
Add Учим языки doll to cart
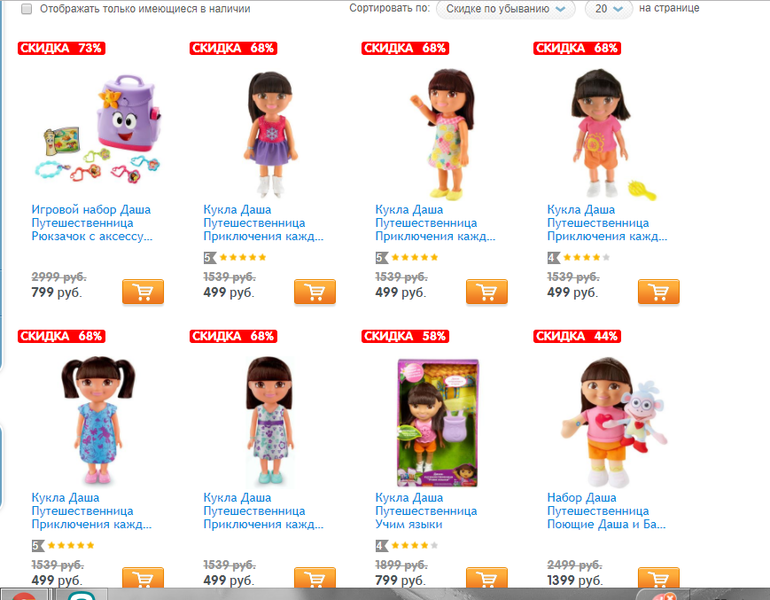[x=487, y=577]
